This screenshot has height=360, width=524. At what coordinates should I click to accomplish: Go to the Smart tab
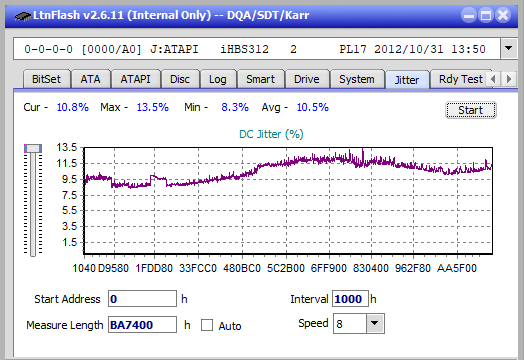click(x=260, y=79)
